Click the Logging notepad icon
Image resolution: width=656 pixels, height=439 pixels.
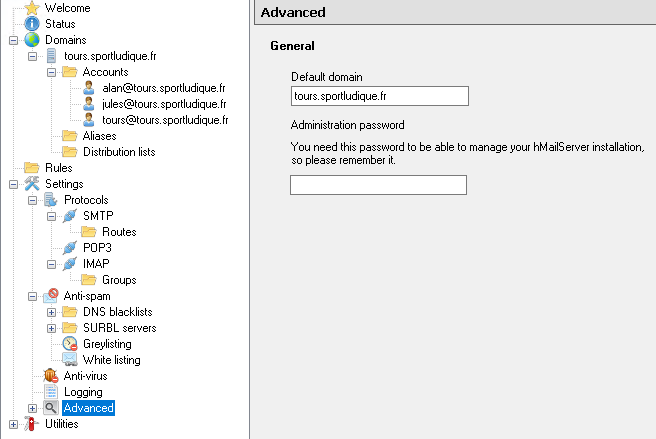click(x=51, y=392)
